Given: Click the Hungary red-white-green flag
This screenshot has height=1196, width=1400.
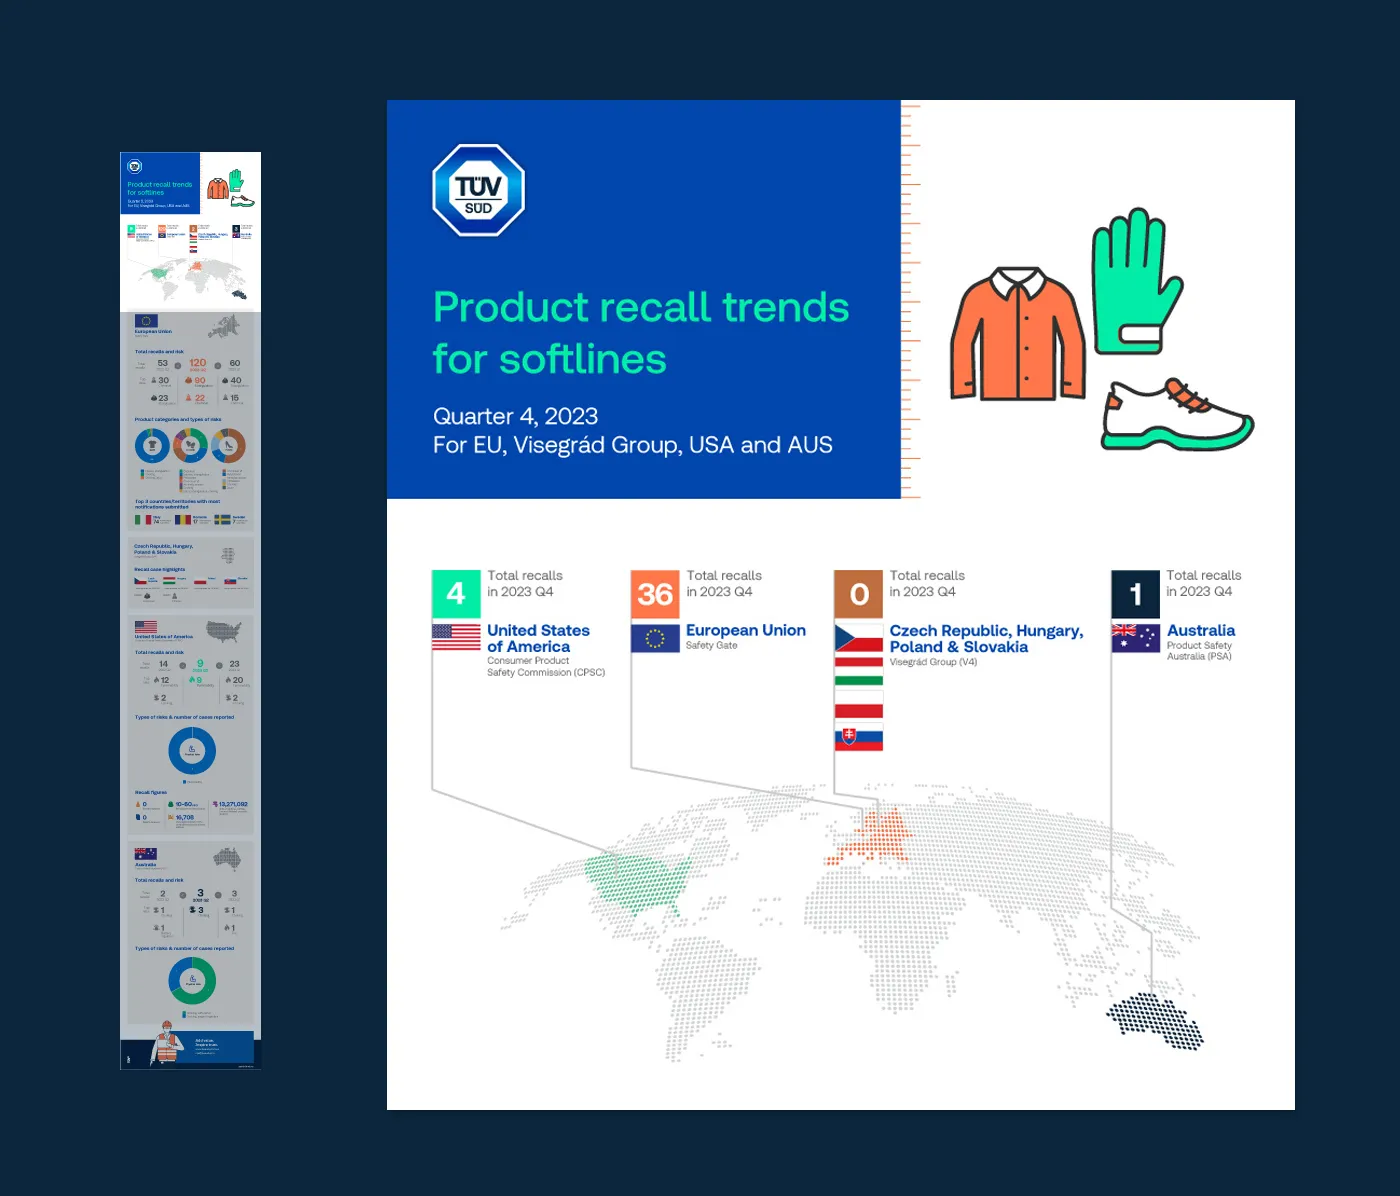Looking at the screenshot, I should point(858,671).
